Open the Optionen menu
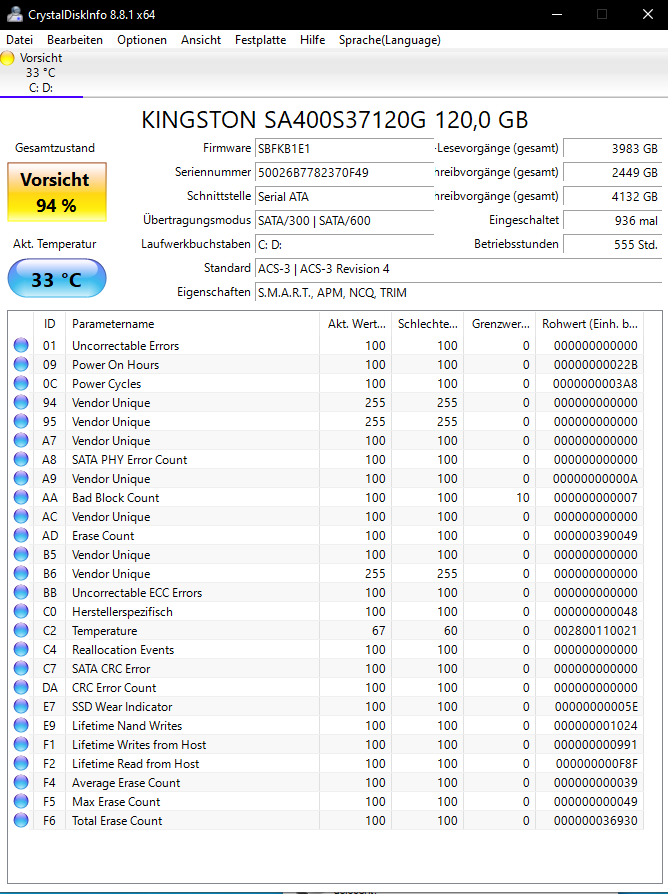The width and height of the screenshot is (668, 894). tap(142, 40)
